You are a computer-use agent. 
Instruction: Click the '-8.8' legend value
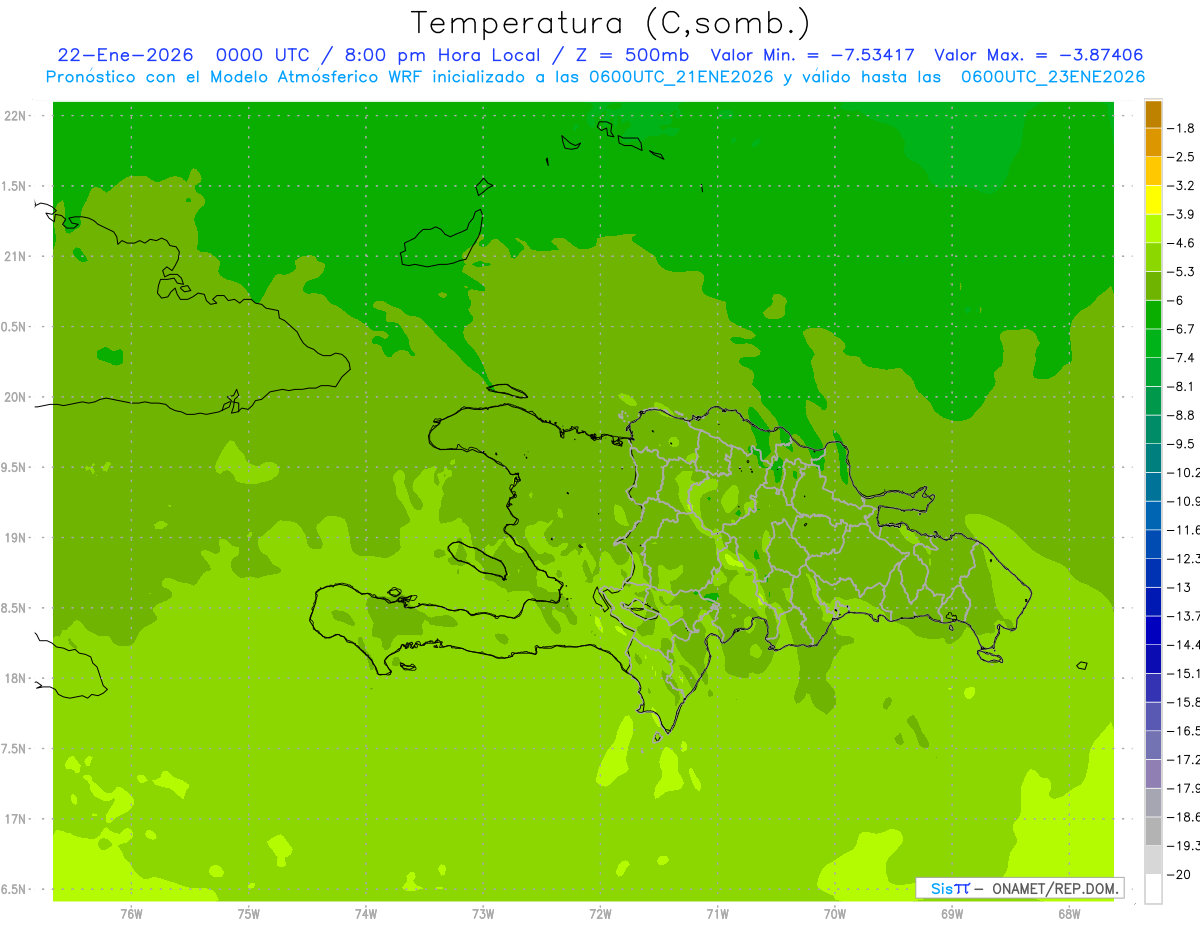(x=1181, y=415)
